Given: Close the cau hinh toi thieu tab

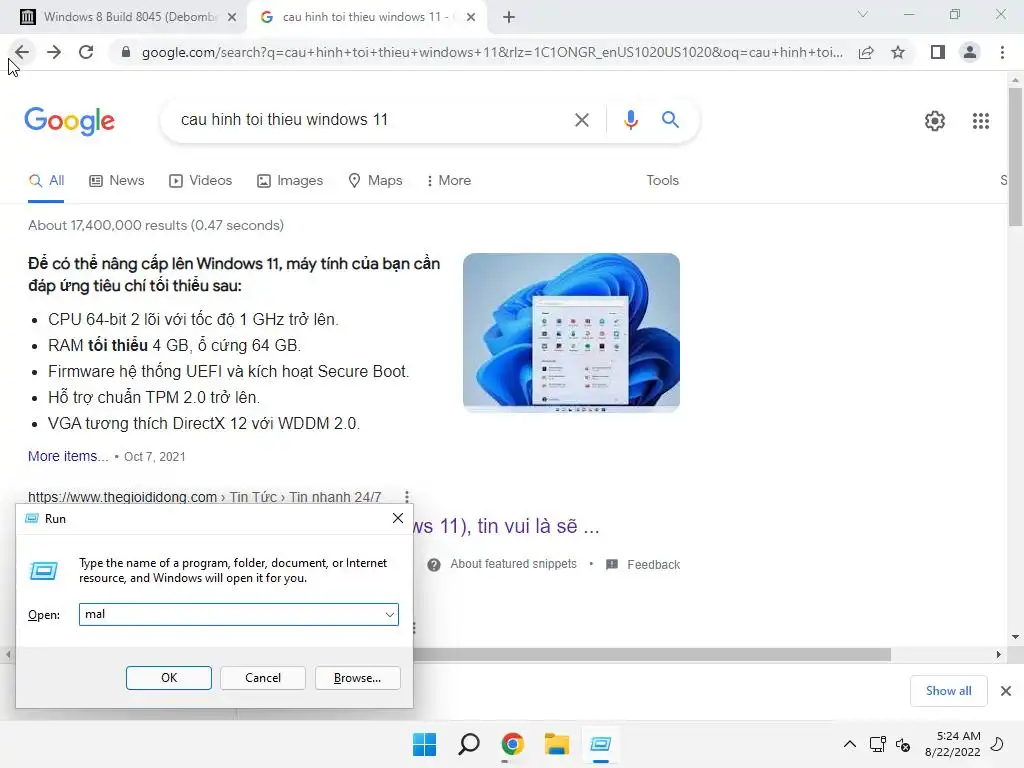Looking at the screenshot, I should [x=471, y=18].
